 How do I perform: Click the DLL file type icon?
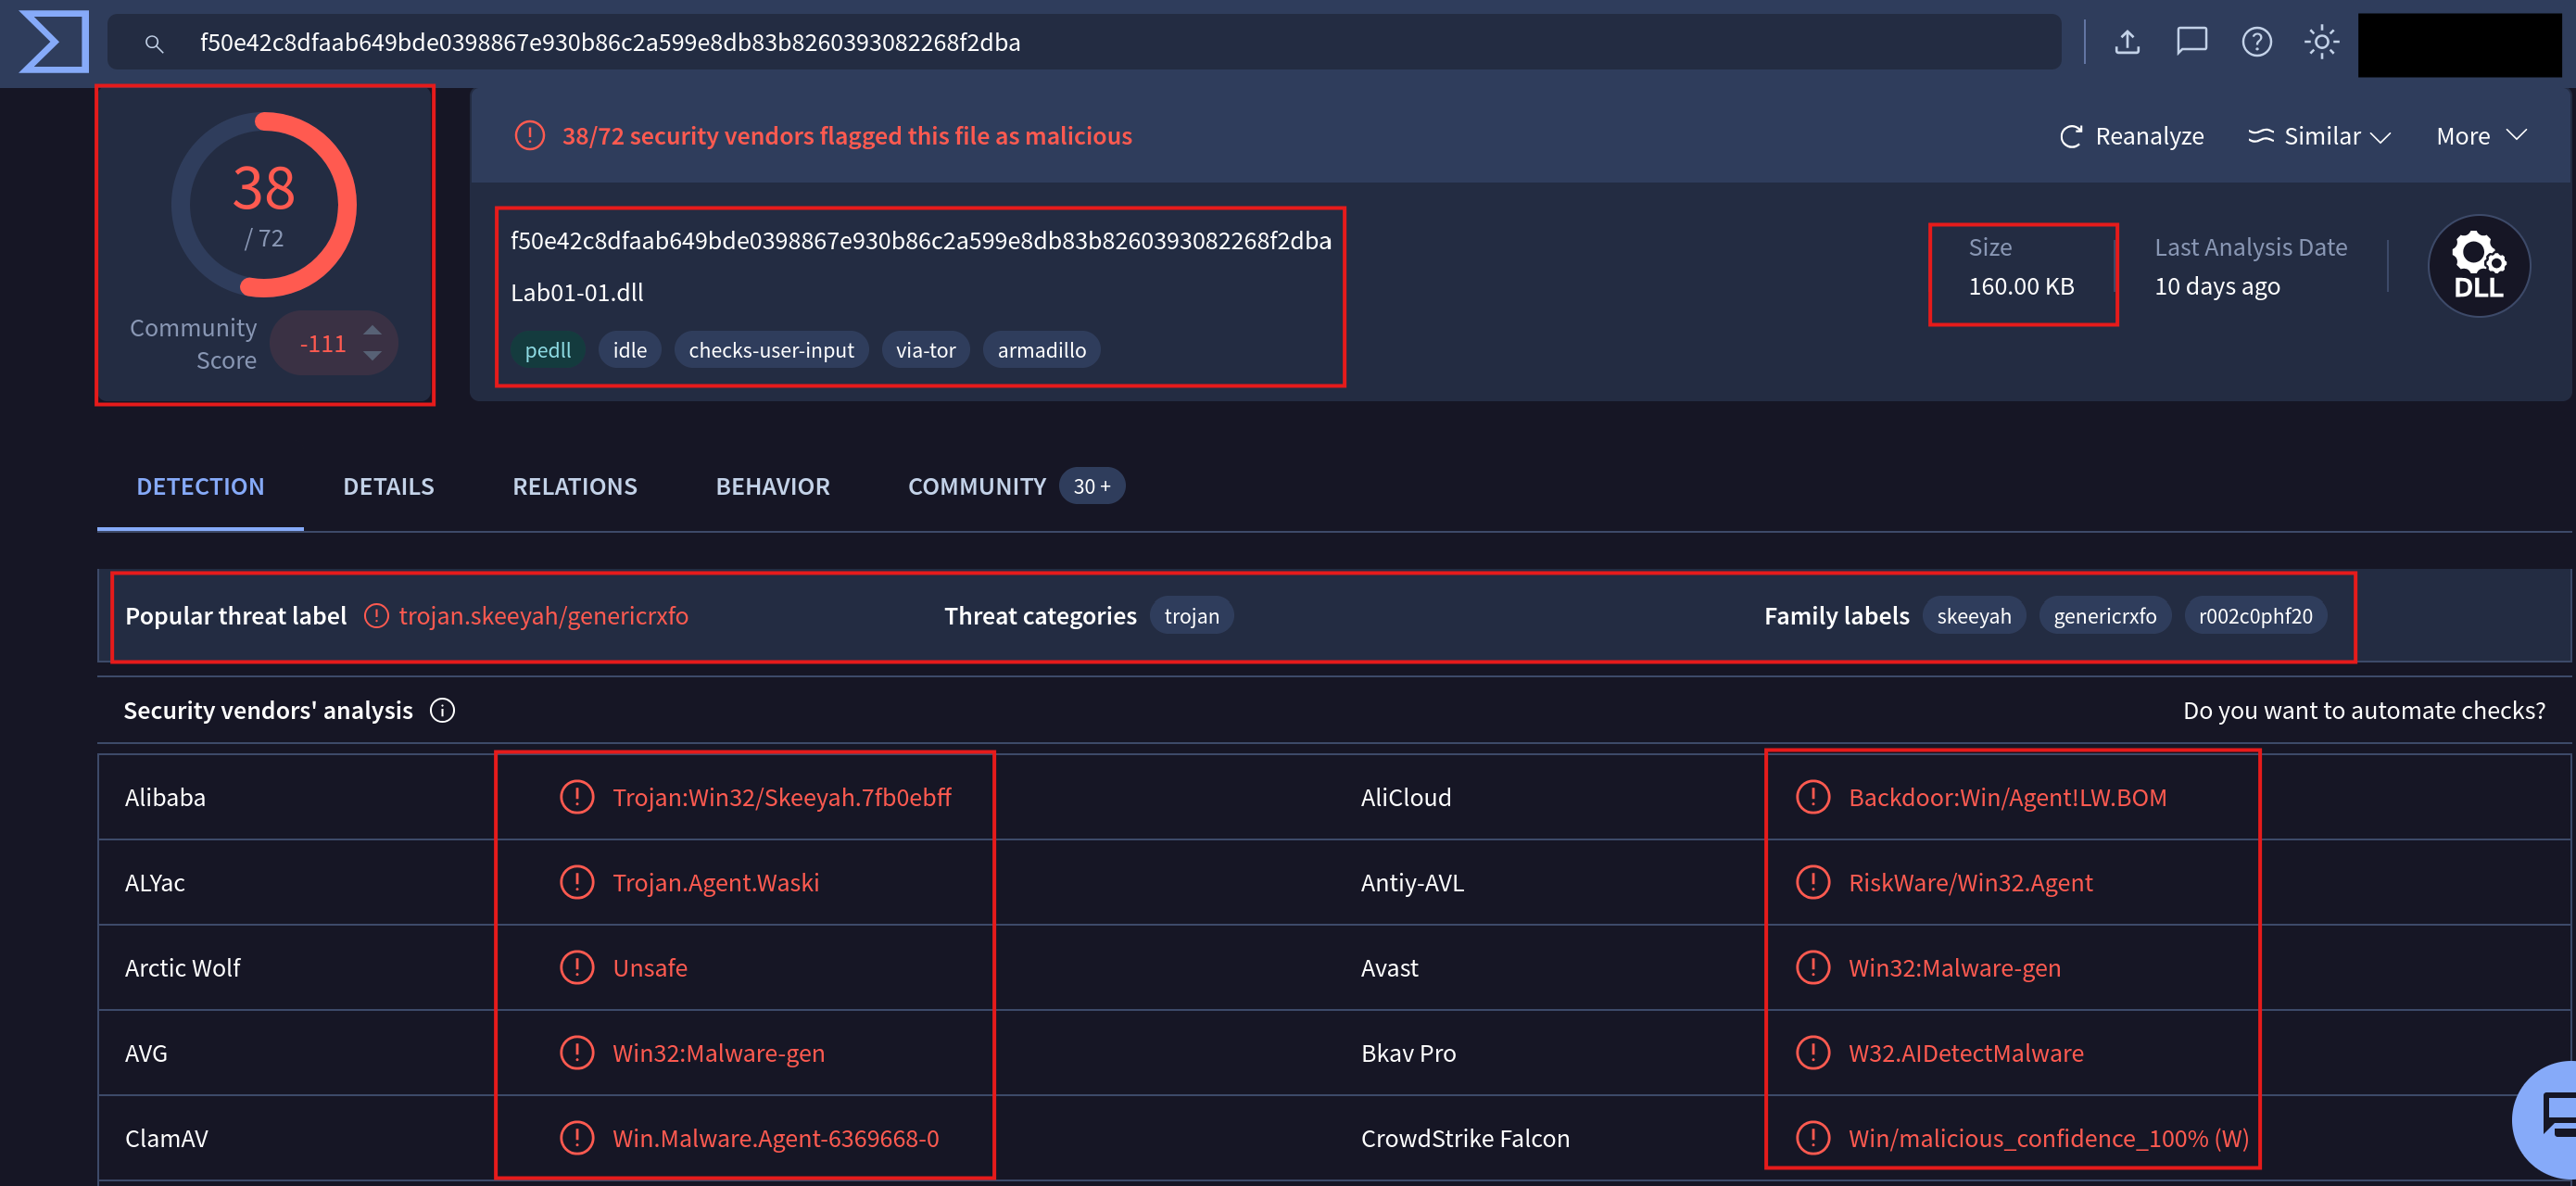pyautogui.click(x=2479, y=266)
